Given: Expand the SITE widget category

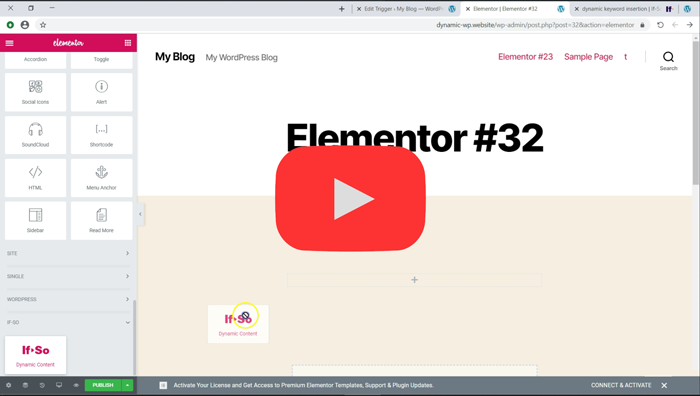Looking at the screenshot, I should point(68,253).
